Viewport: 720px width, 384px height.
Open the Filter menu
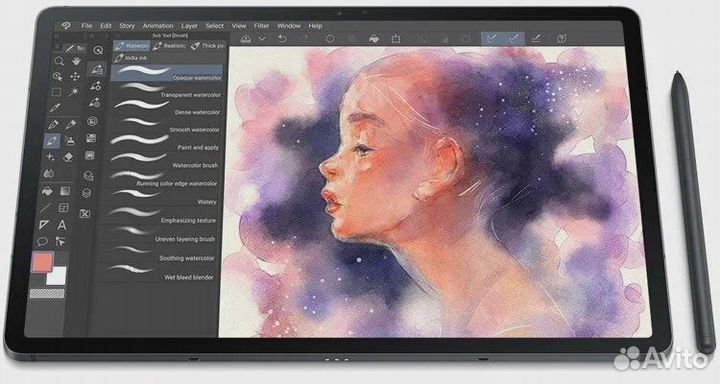point(261,26)
